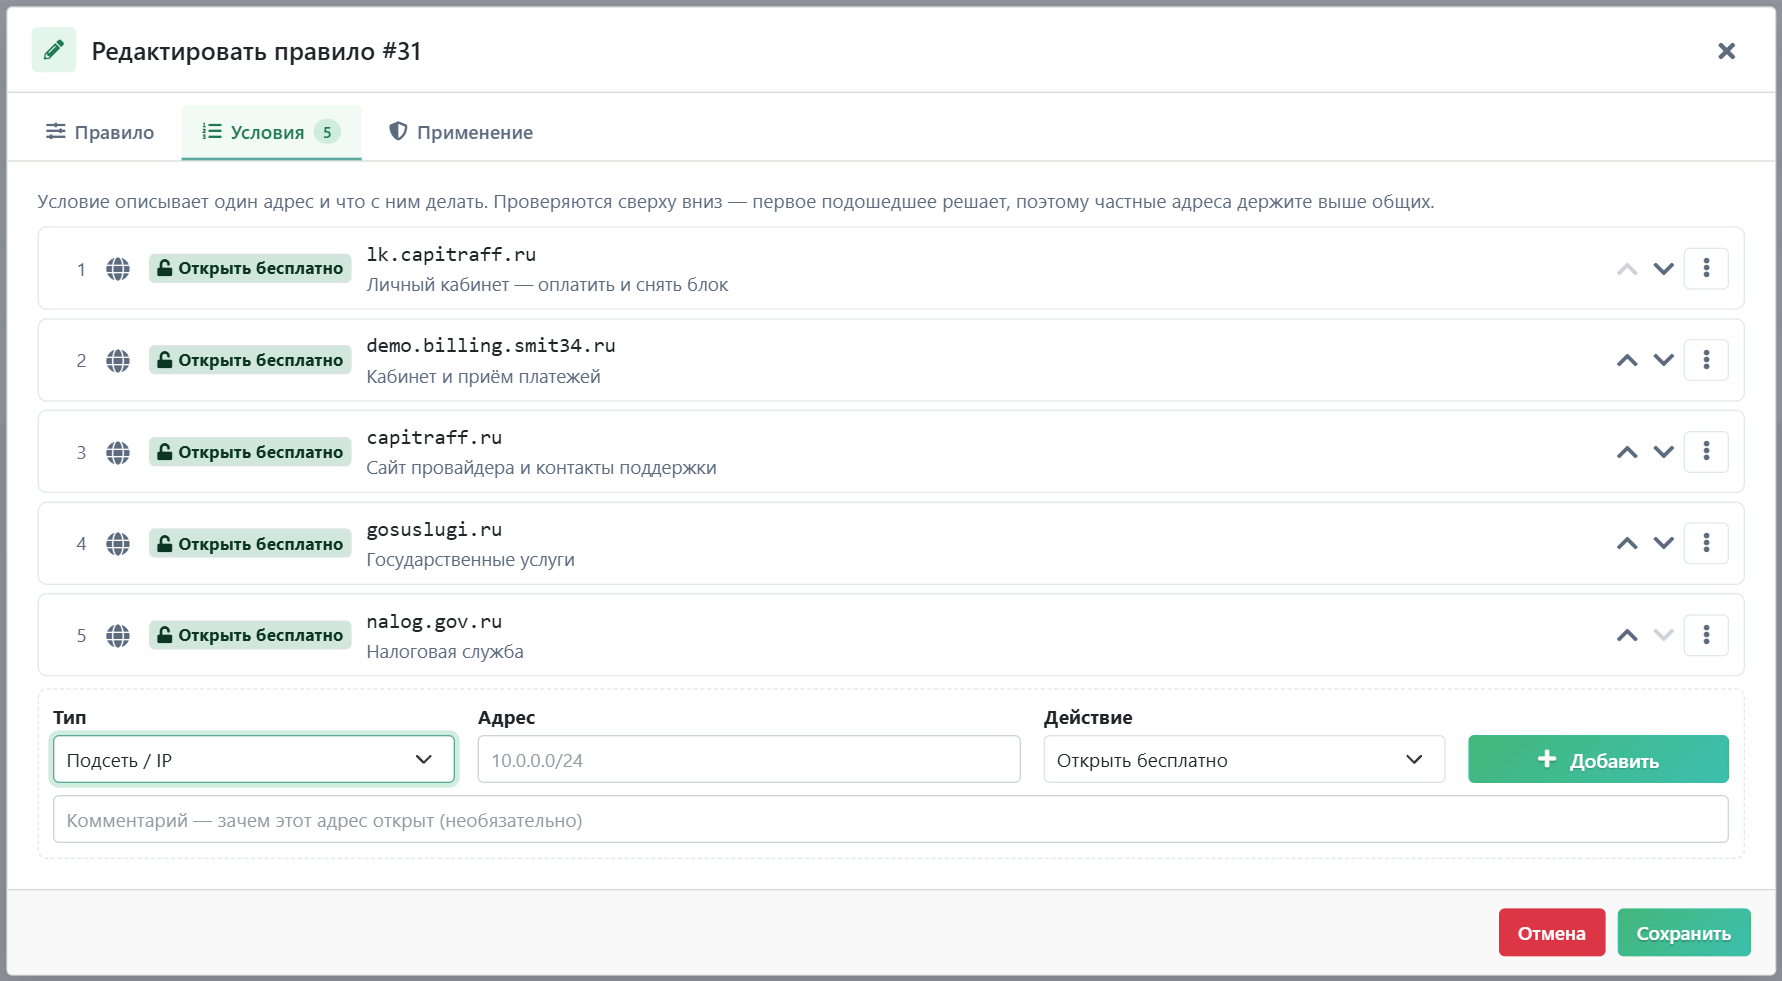Image resolution: width=1782 pixels, height=981 pixels.
Task: Click the Открыть бесплатно badge for demo.billing.smit34.ru
Action: [250, 360]
